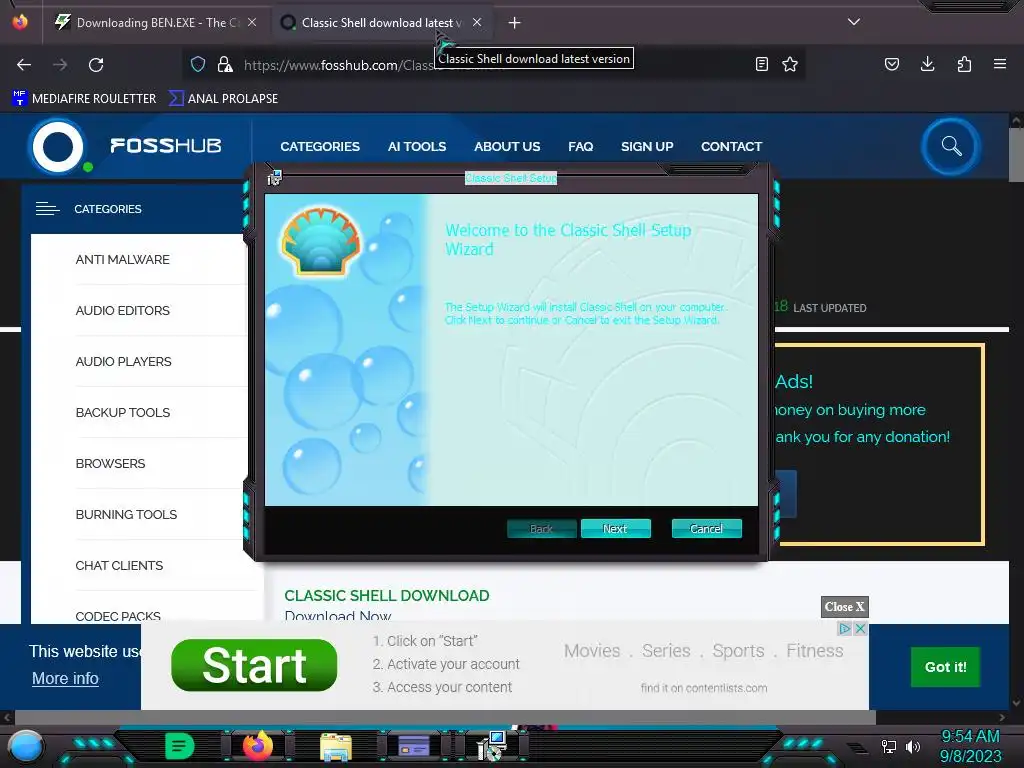
Task: Click the ad info triangle icon
Action: pyautogui.click(x=844, y=628)
